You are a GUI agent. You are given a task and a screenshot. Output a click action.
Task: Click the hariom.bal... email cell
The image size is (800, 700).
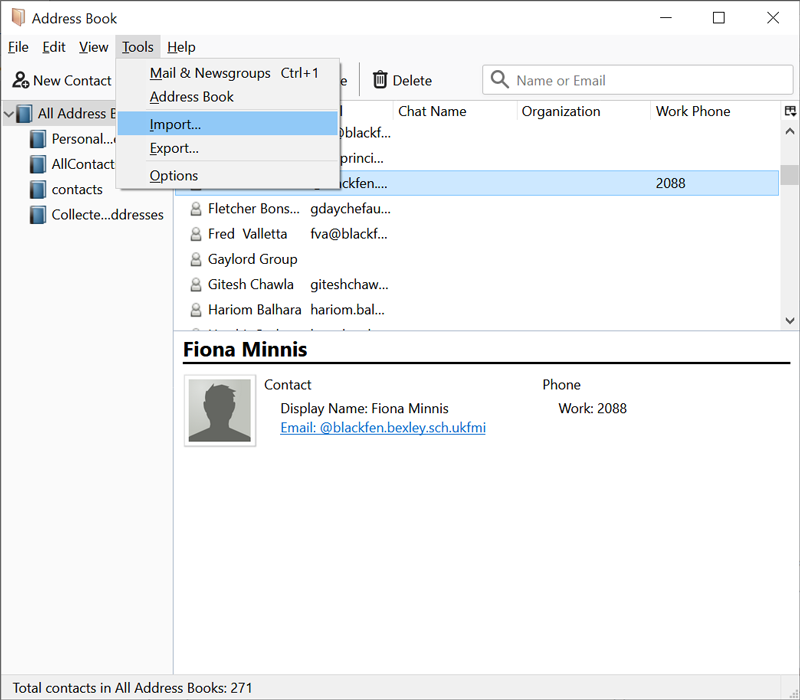347,310
